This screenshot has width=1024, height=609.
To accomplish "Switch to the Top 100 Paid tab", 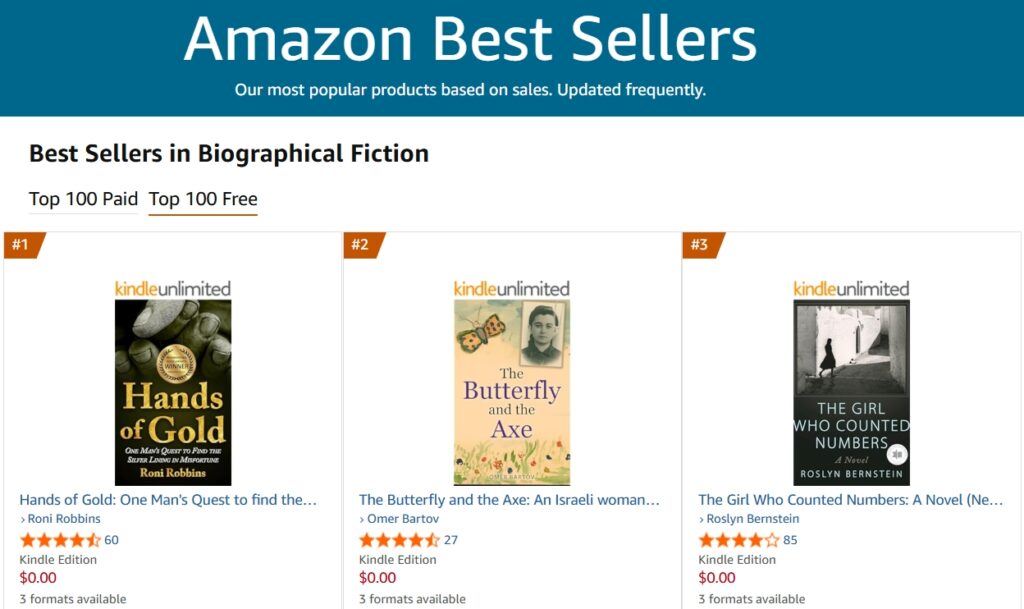I will (83, 198).
